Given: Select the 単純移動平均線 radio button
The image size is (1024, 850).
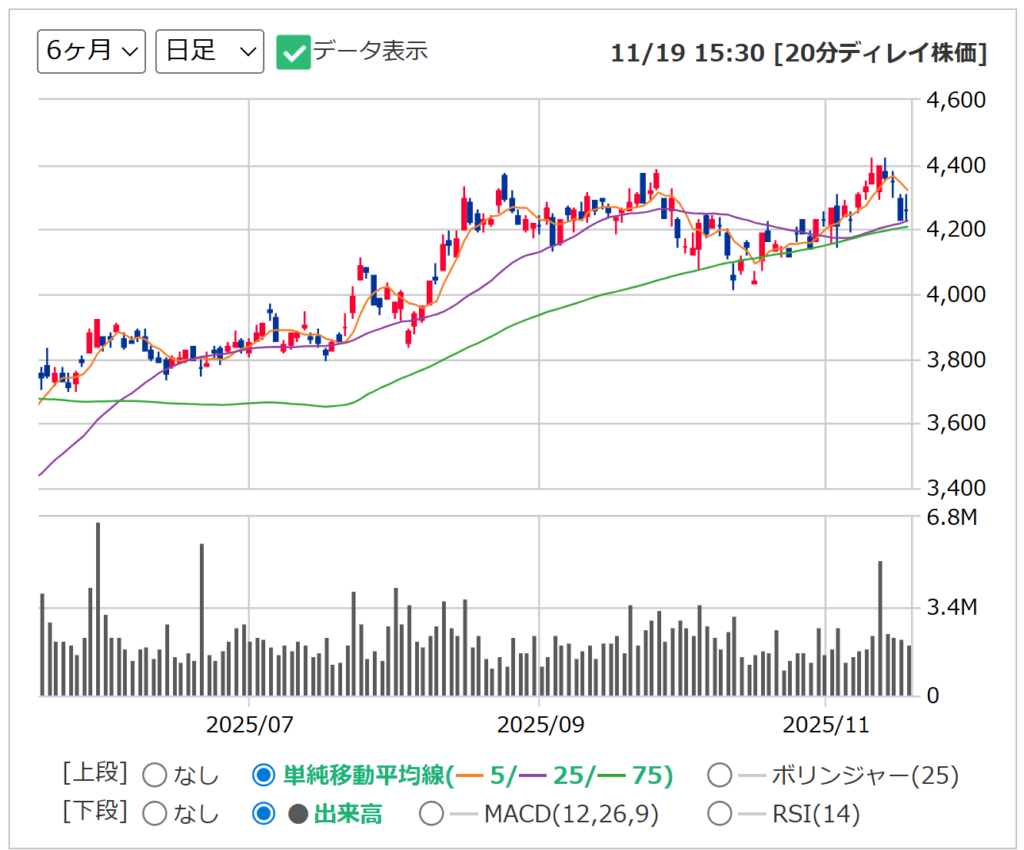Looking at the screenshot, I should [262, 773].
